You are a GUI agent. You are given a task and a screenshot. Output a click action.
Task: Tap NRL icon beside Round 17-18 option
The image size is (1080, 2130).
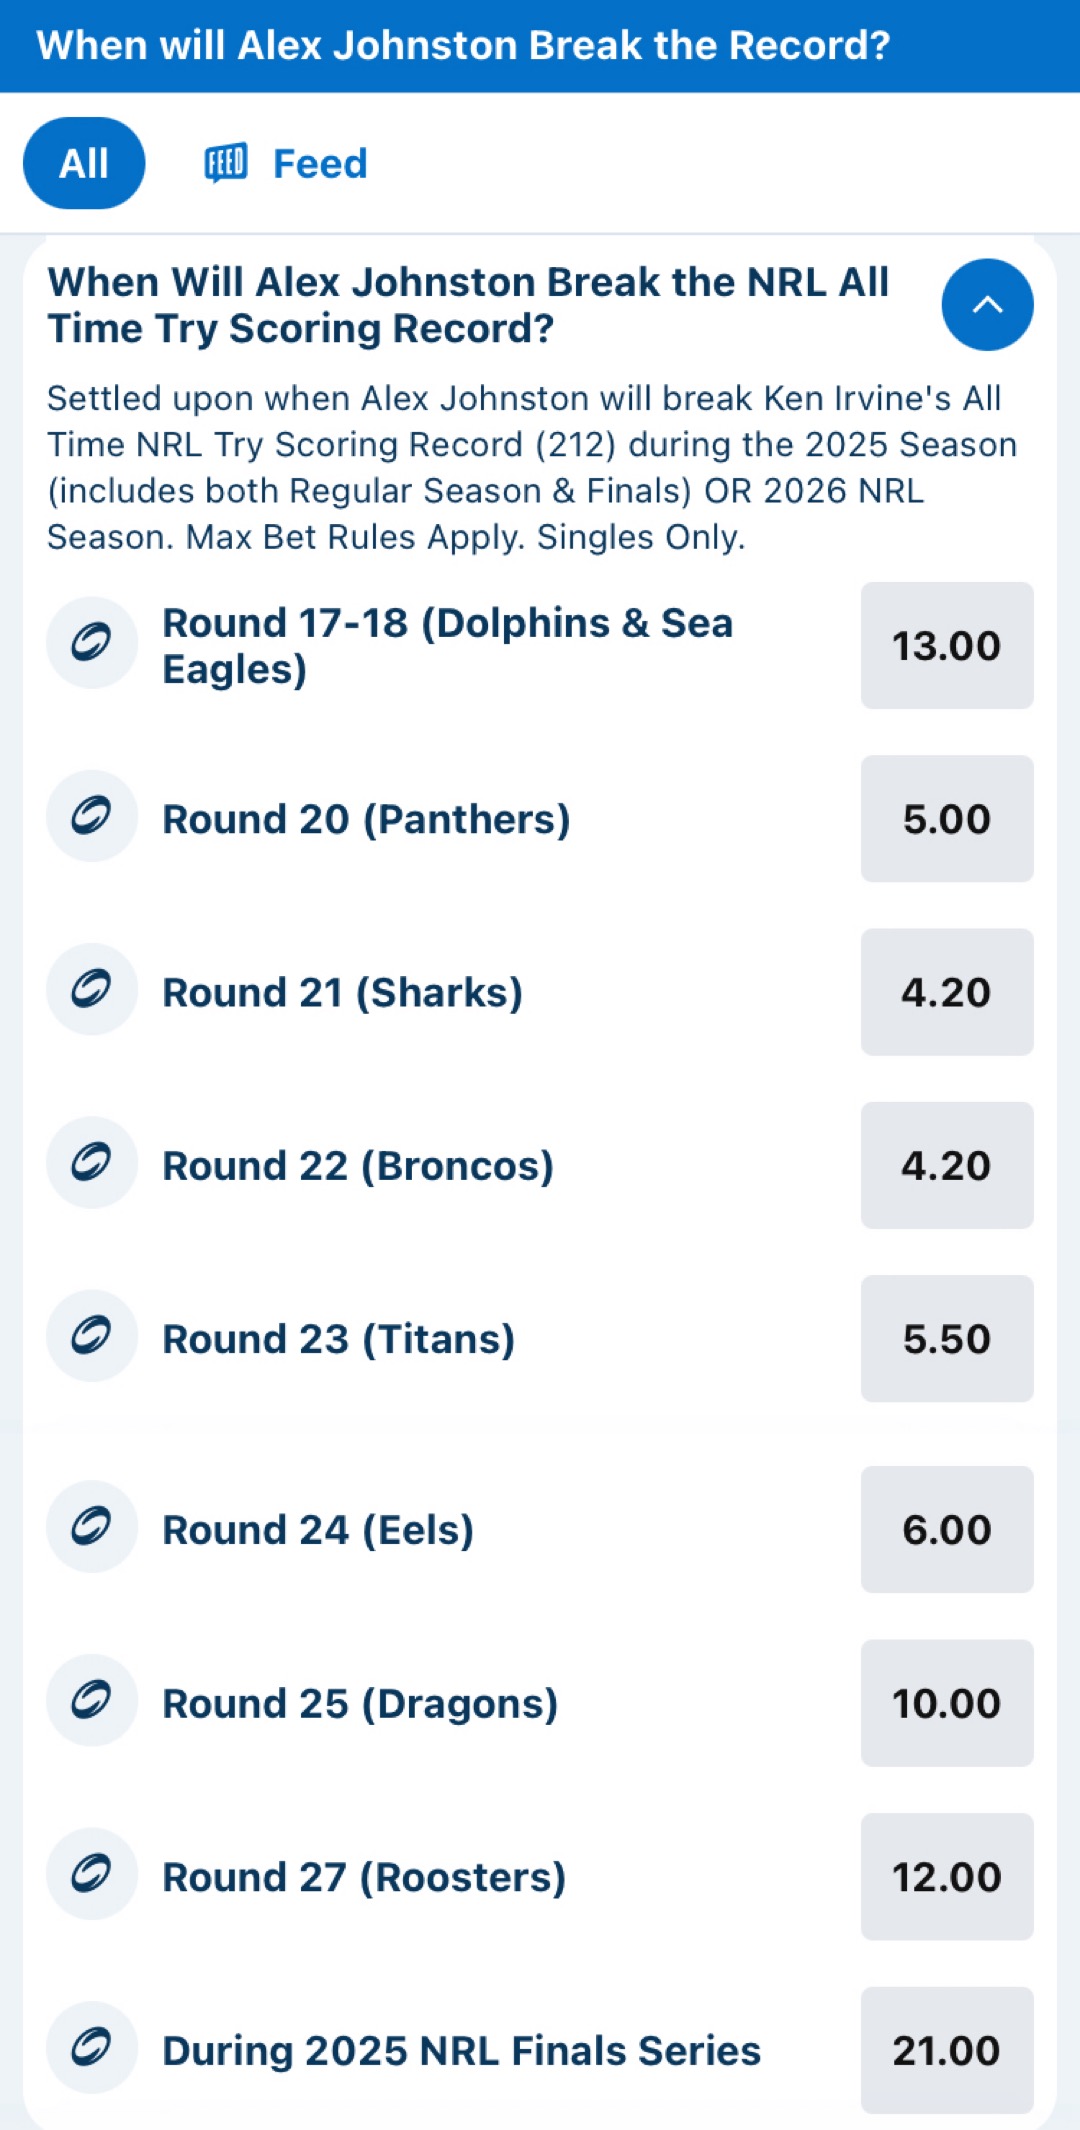pos(92,643)
